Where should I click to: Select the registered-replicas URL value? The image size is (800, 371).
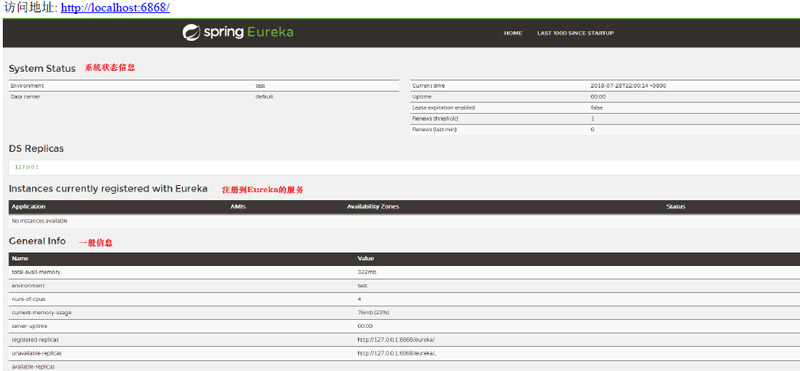tap(396, 339)
